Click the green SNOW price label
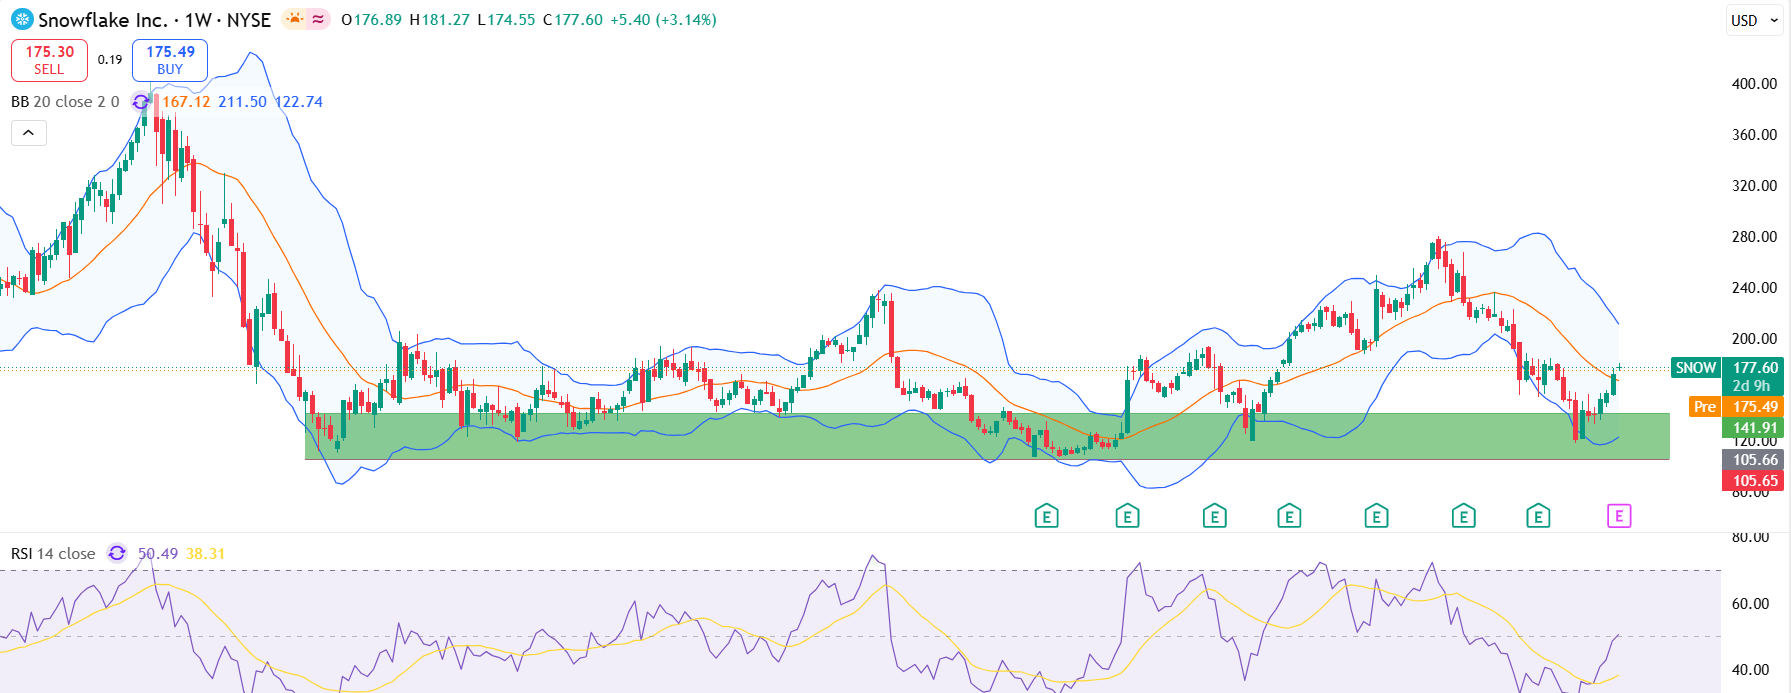1791x693 pixels. point(1696,368)
